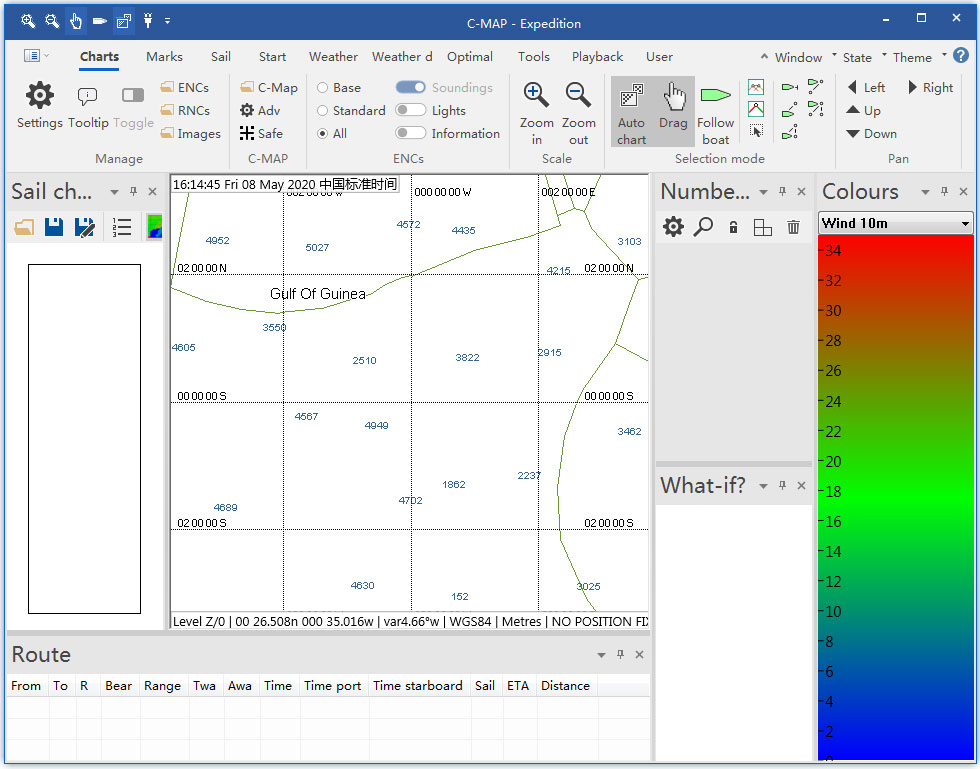Open the Playback ribbon tab

tap(597, 57)
